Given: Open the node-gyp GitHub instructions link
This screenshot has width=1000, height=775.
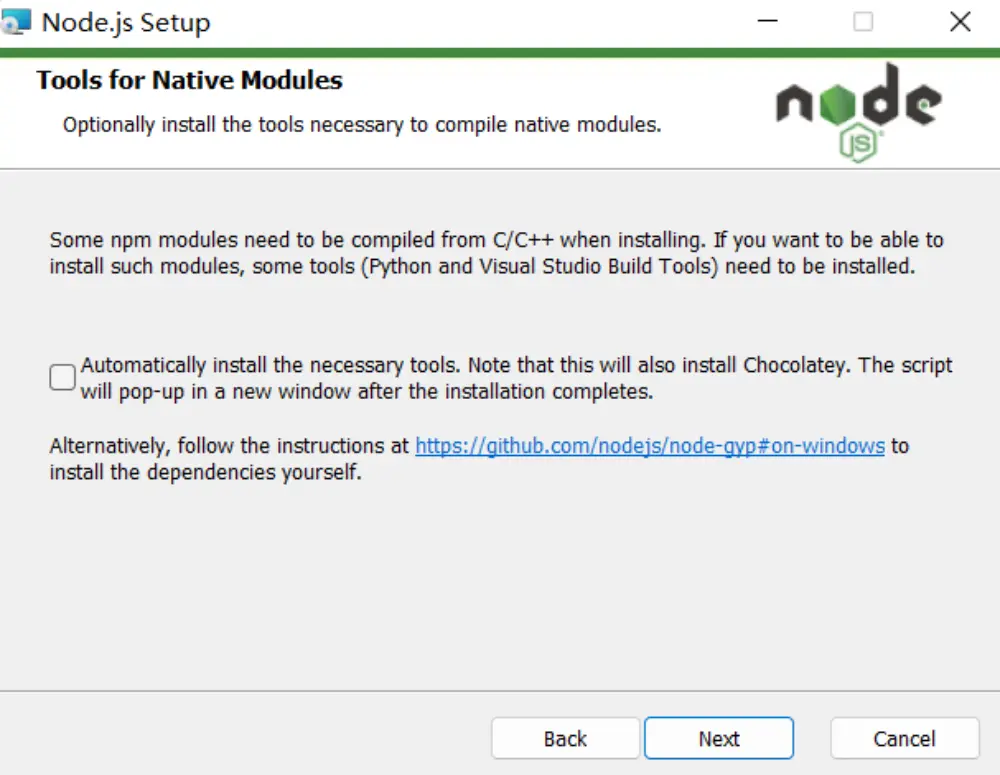Looking at the screenshot, I should point(650,446).
